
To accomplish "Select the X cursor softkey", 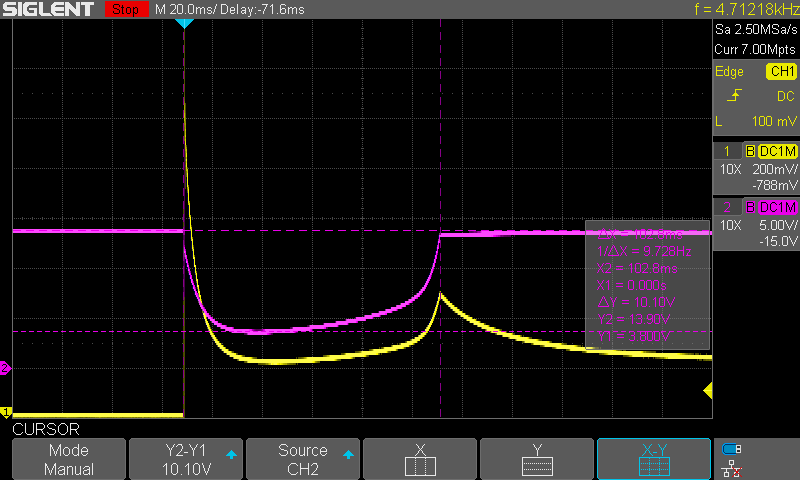I will click(420, 460).
